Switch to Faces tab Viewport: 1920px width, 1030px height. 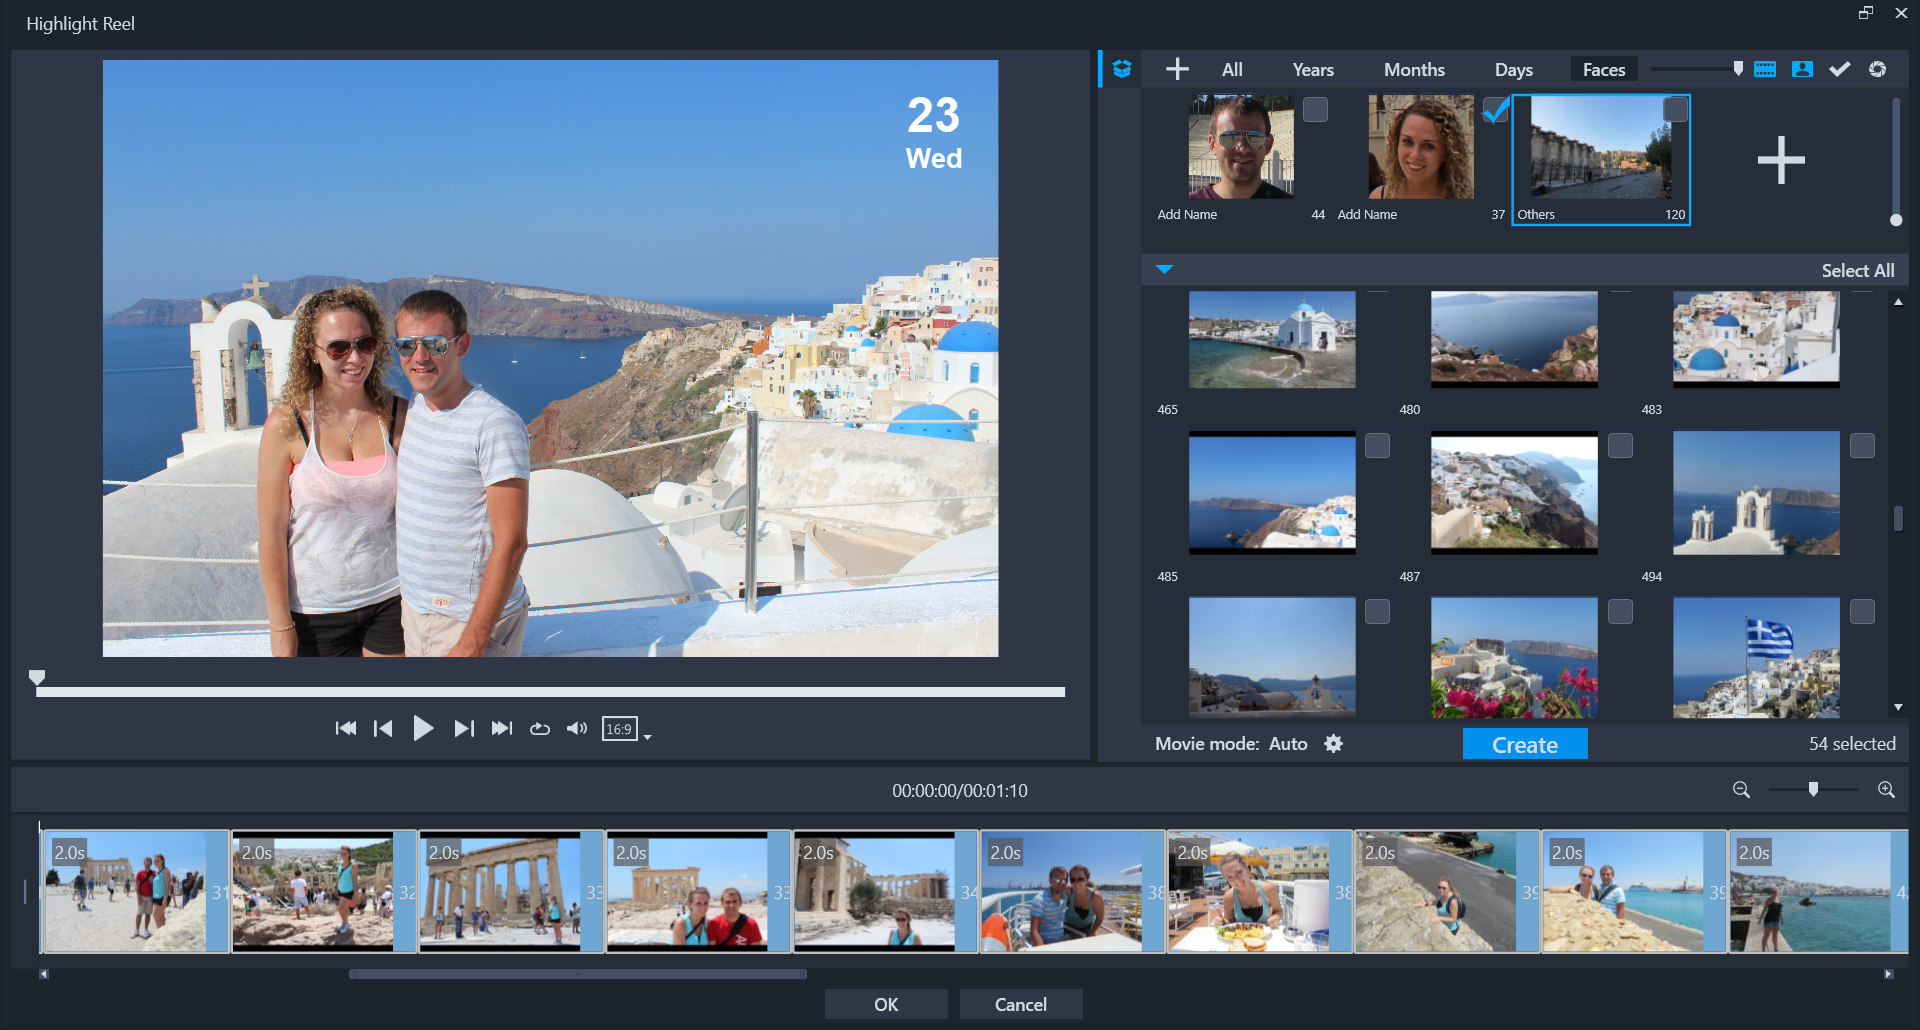[1604, 70]
